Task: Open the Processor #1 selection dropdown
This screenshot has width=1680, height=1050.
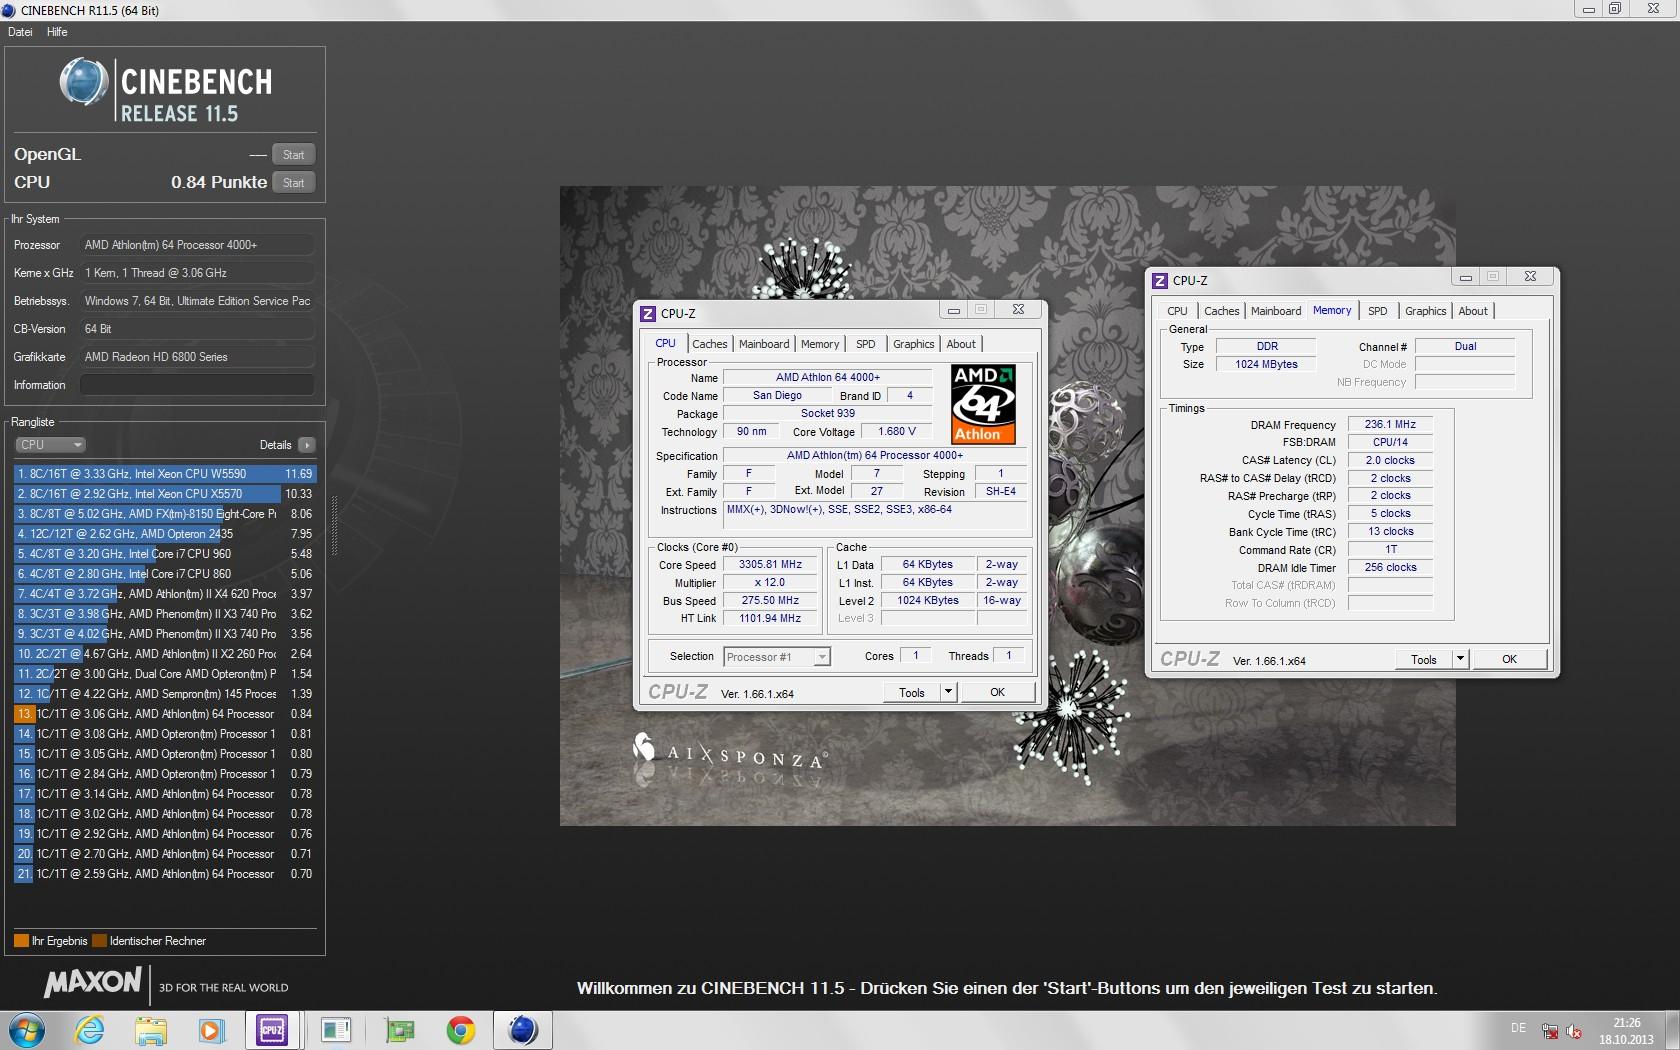Action: click(x=777, y=657)
